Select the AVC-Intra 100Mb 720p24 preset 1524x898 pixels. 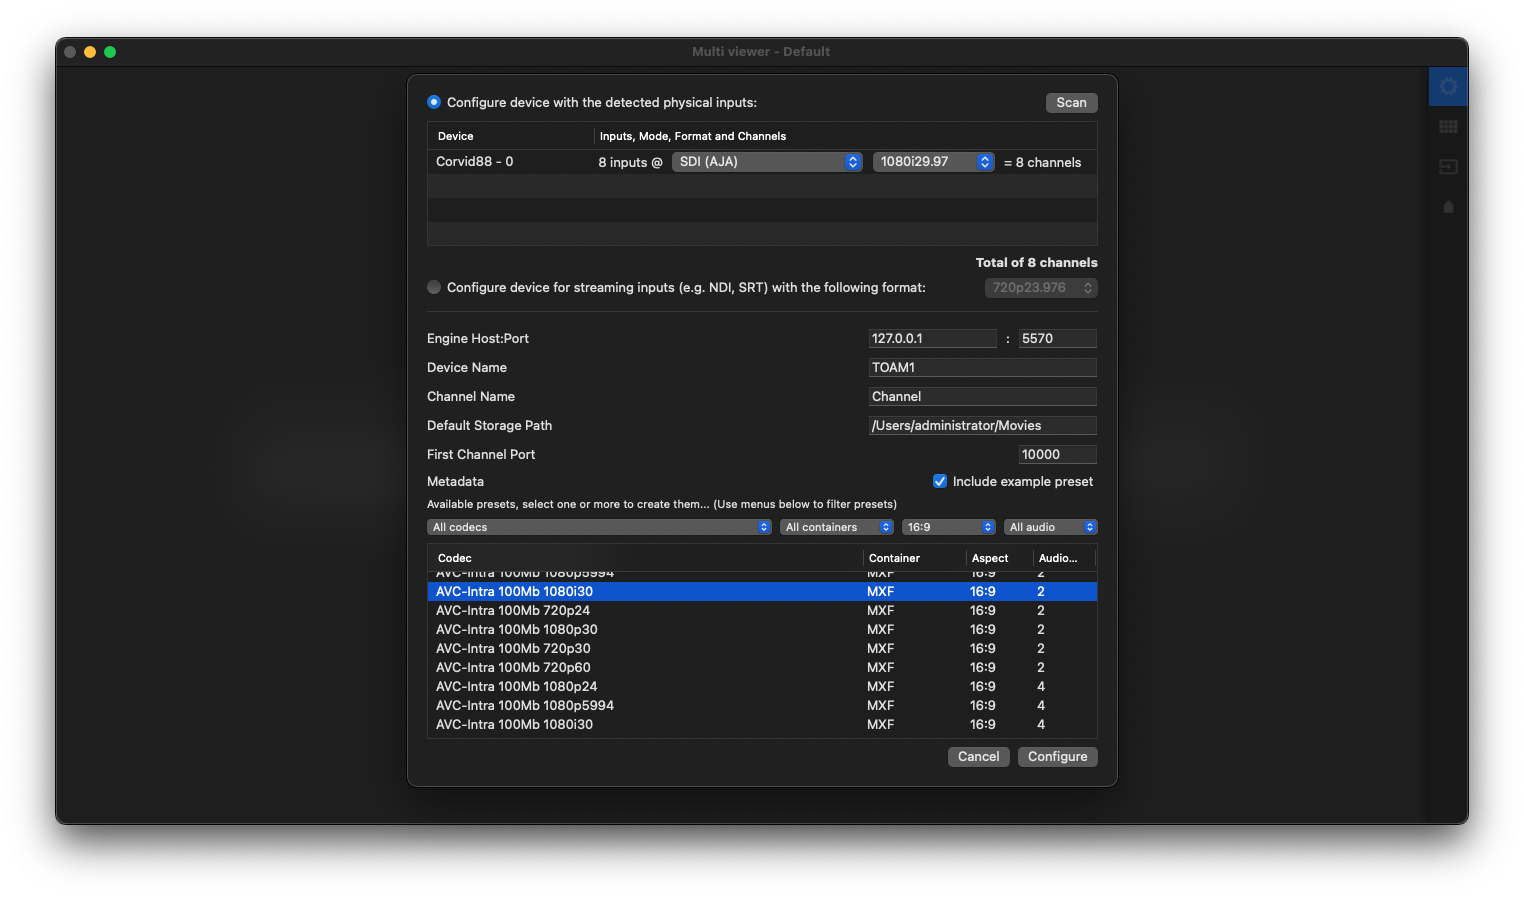point(762,611)
